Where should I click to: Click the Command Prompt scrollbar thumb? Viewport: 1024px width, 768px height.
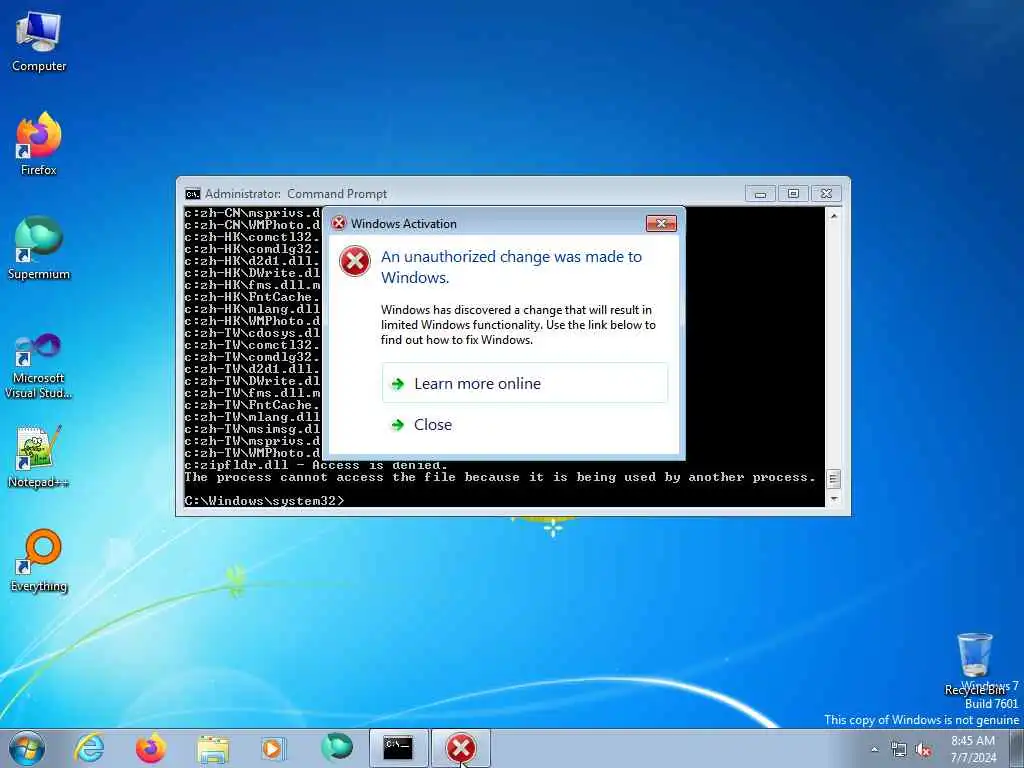[x=833, y=479]
